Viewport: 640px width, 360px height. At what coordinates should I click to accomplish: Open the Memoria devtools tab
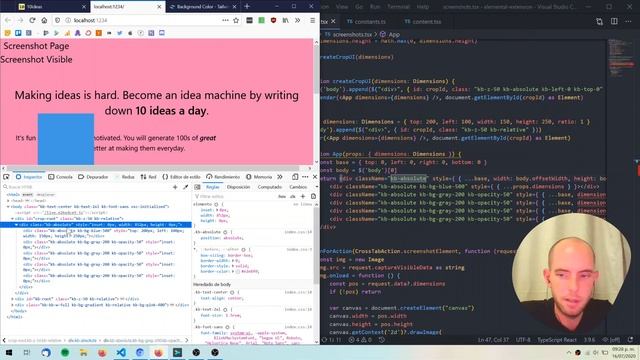tap(259, 177)
